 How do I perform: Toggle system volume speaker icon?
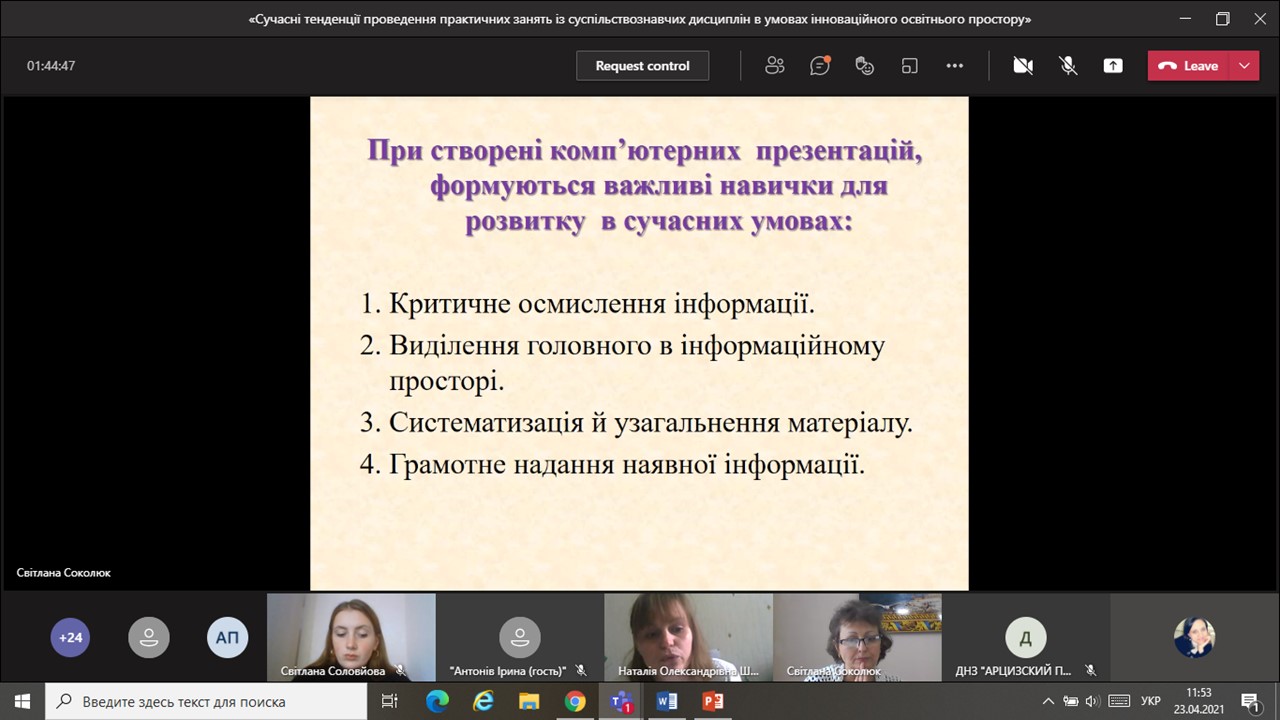[x=1092, y=701]
